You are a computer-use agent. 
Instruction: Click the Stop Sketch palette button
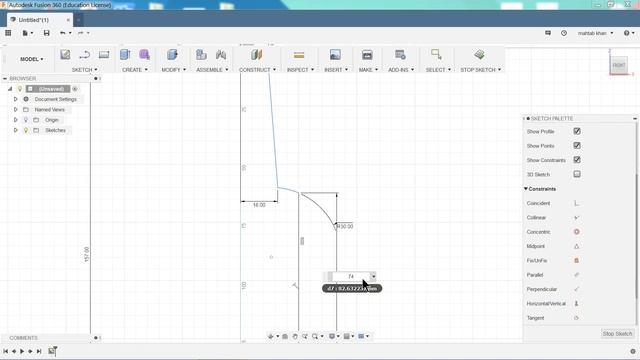click(617, 334)
